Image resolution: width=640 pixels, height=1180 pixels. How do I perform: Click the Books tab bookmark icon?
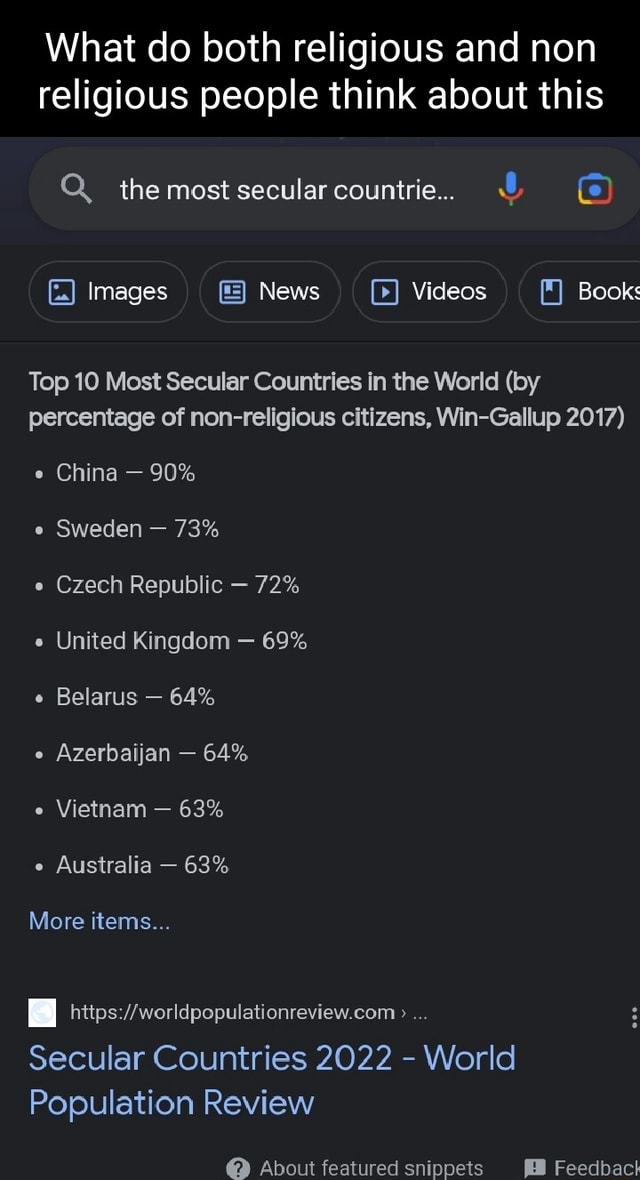pos(553,291)
